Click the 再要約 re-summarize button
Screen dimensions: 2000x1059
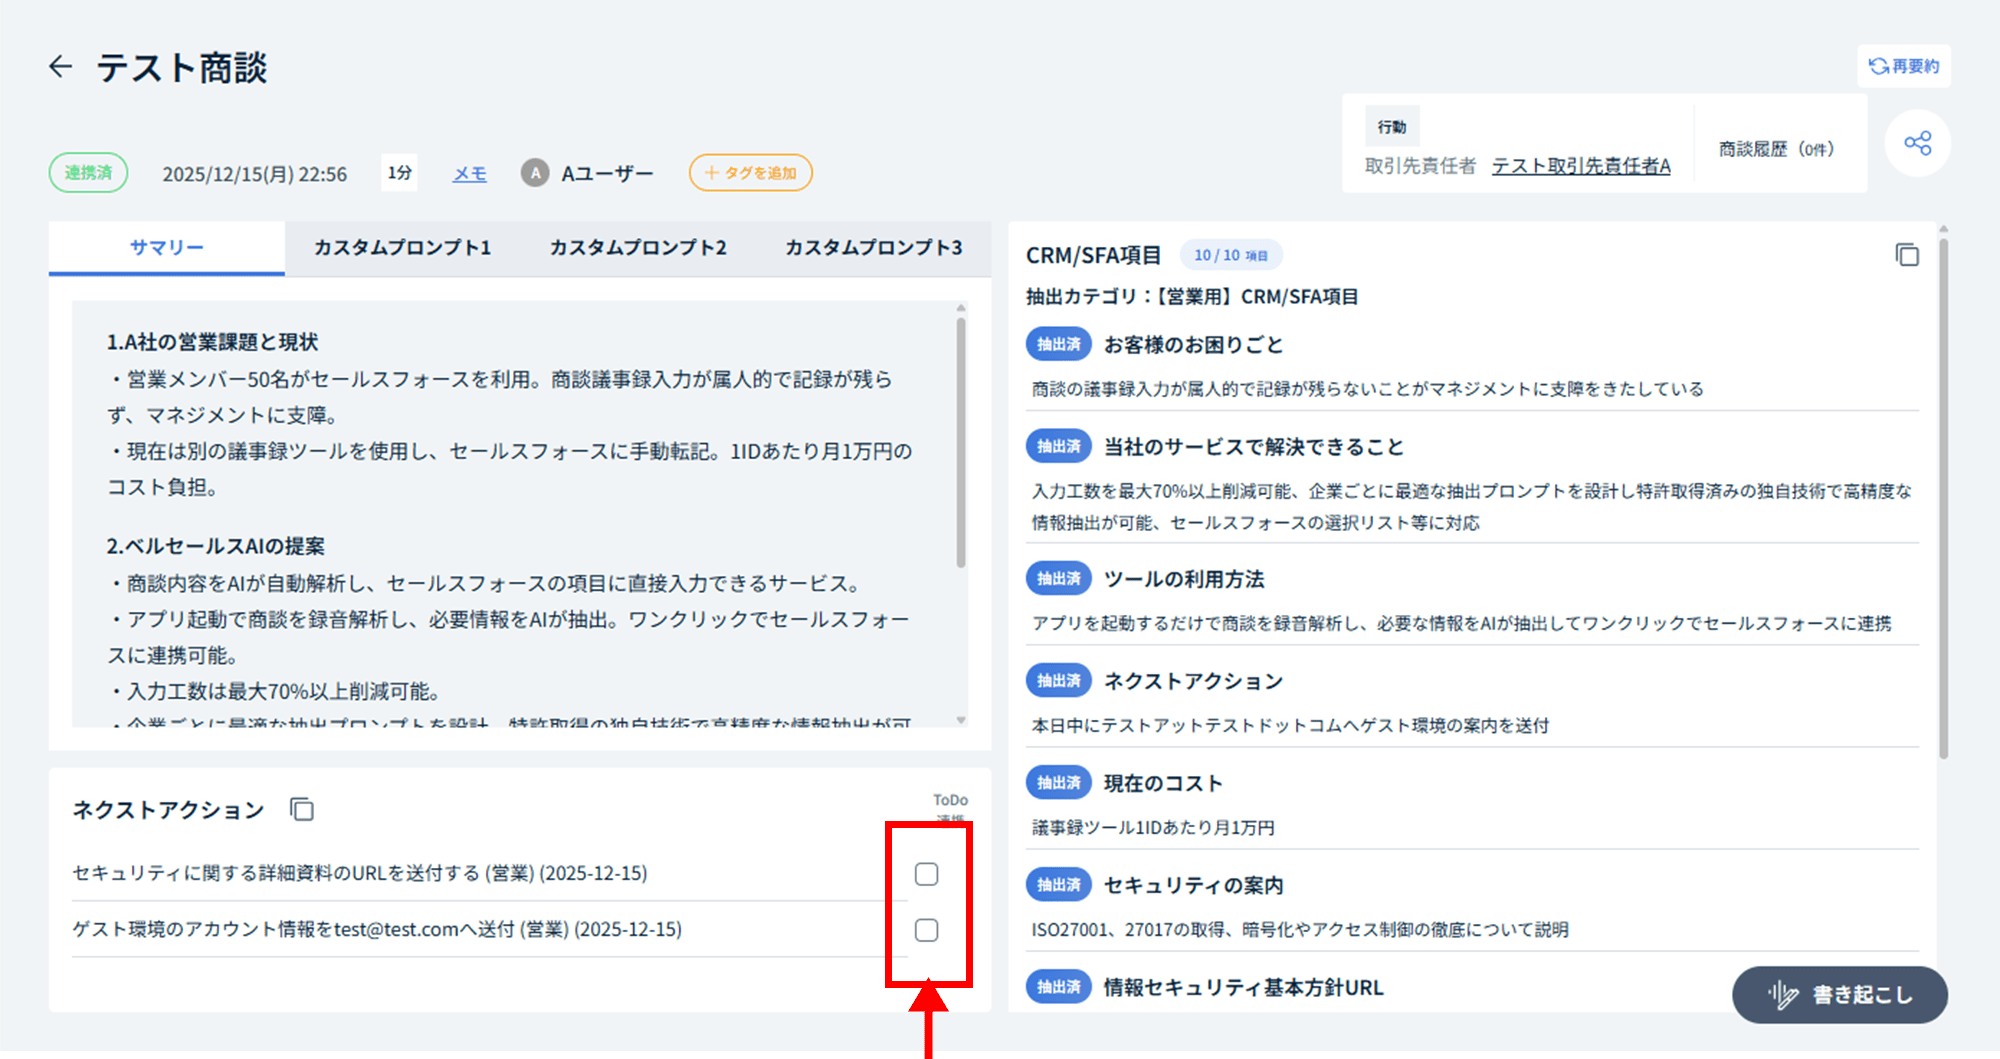(1904, 66)
